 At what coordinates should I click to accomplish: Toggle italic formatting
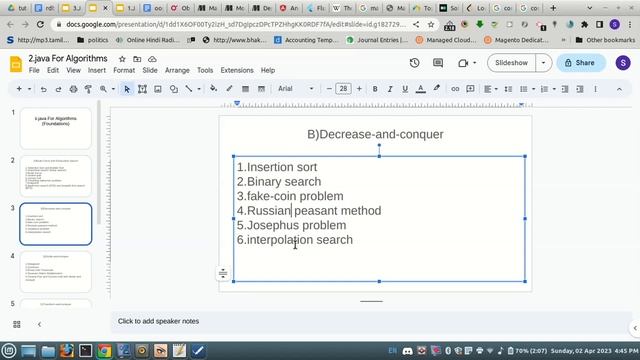pyautogui.click(x=390, y=89)
